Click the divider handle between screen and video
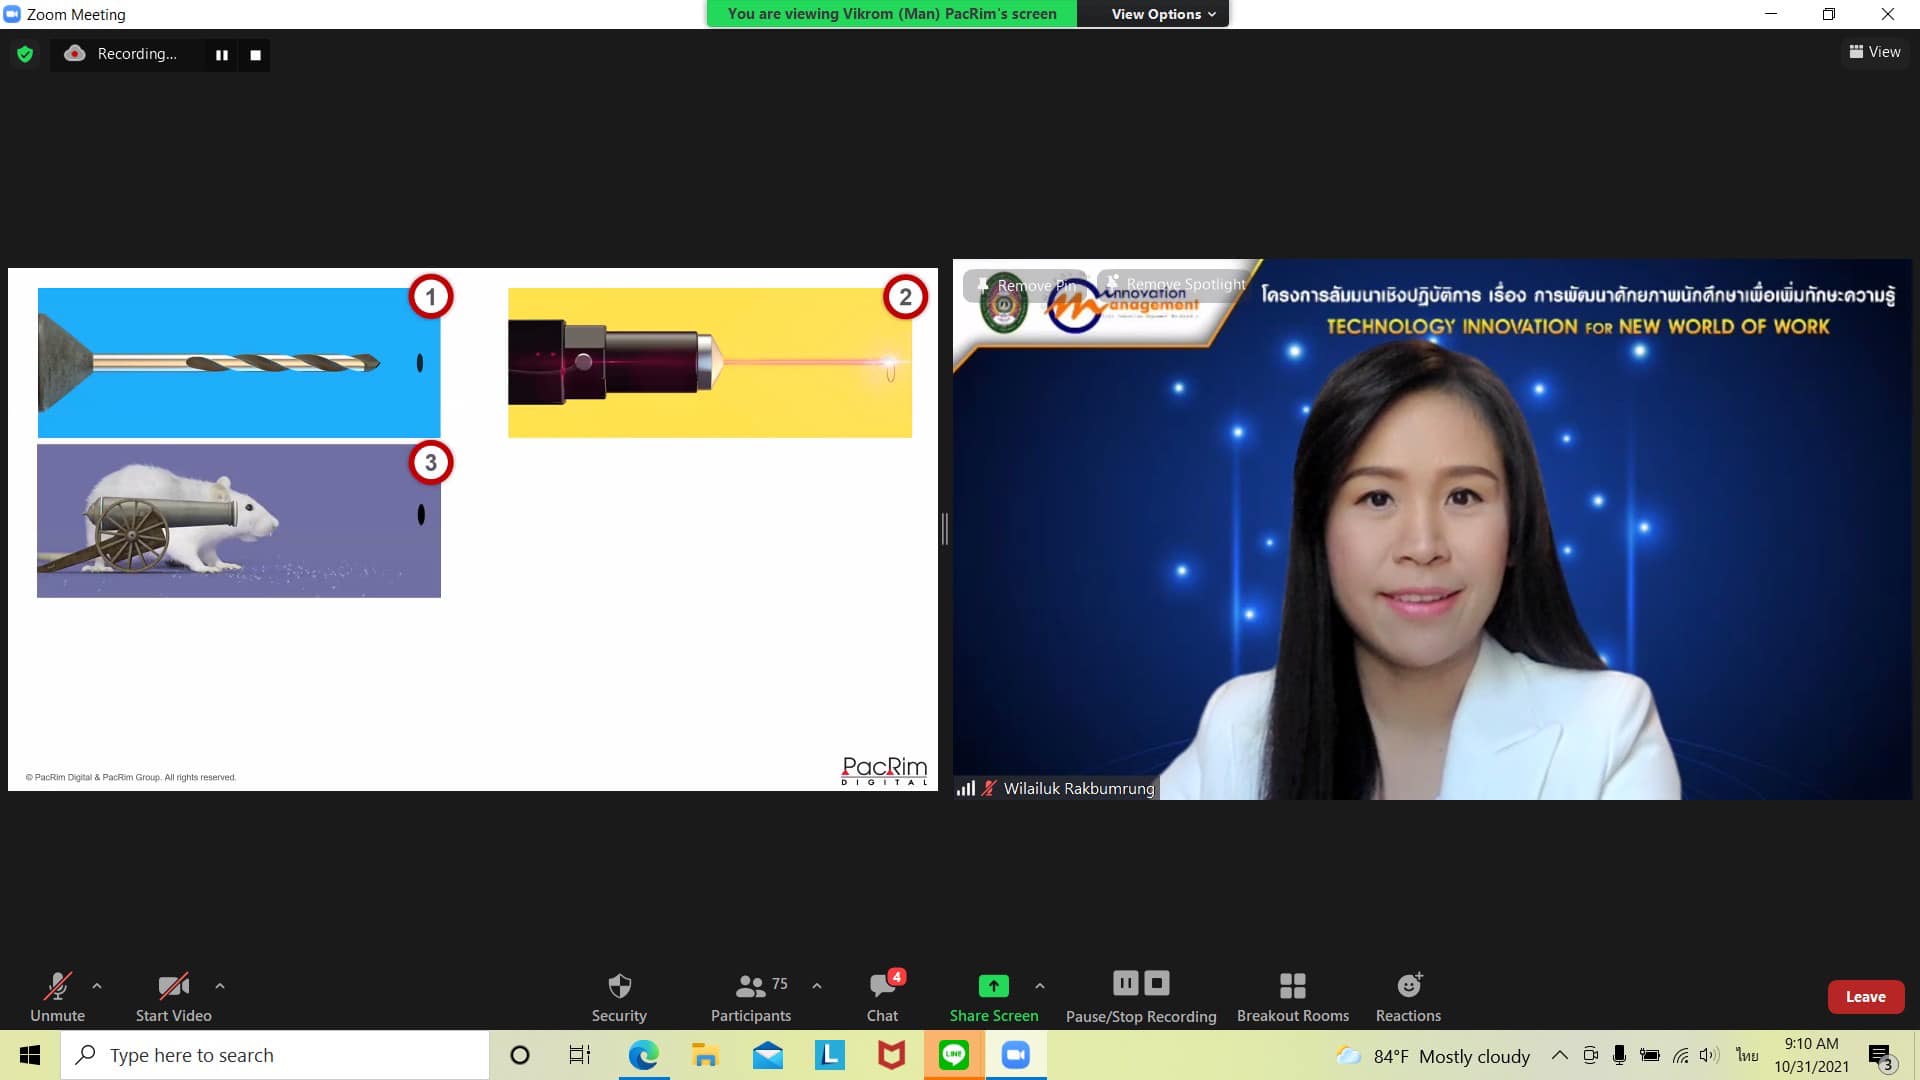 point(945,528)
